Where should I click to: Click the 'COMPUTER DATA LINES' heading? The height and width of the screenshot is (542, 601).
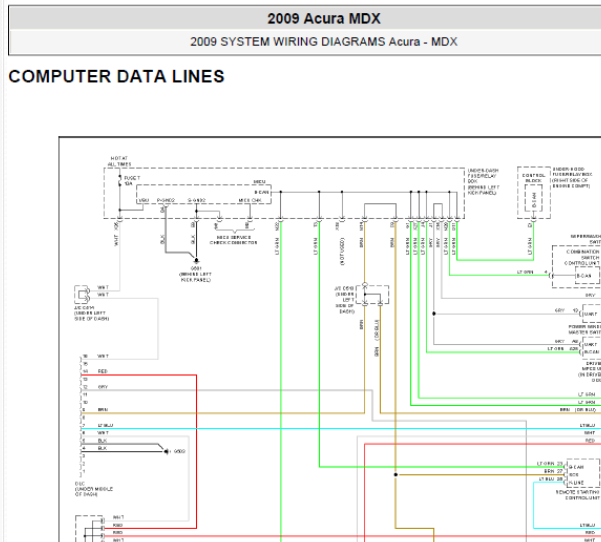coord(117,76)
